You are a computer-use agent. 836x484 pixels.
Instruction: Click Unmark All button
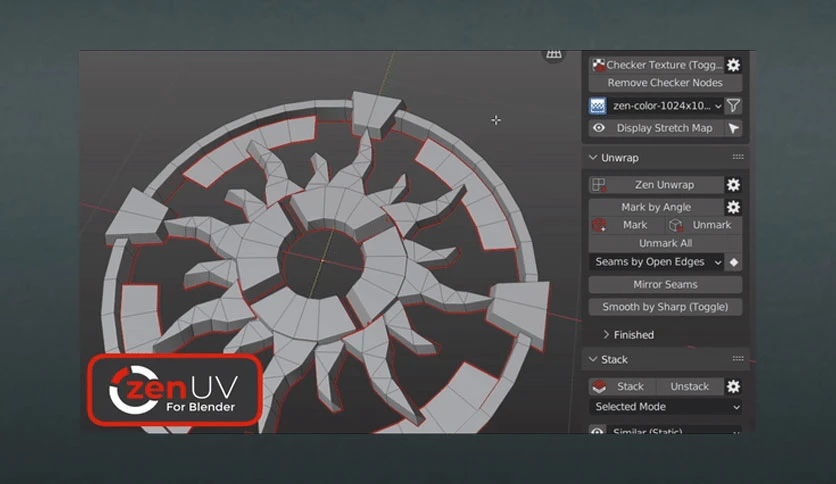pos(665,243)
